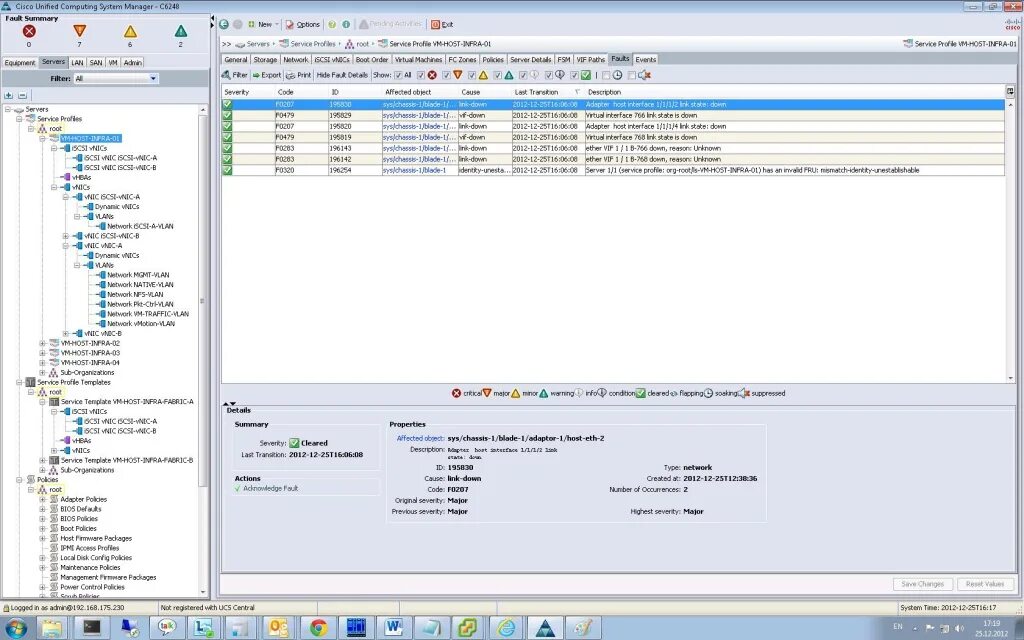The width and height of the screenshot is (1024, 640).
Task: Toggle the major severity filter checkbox
Action: pyautogui.click(x=447, y=75)
